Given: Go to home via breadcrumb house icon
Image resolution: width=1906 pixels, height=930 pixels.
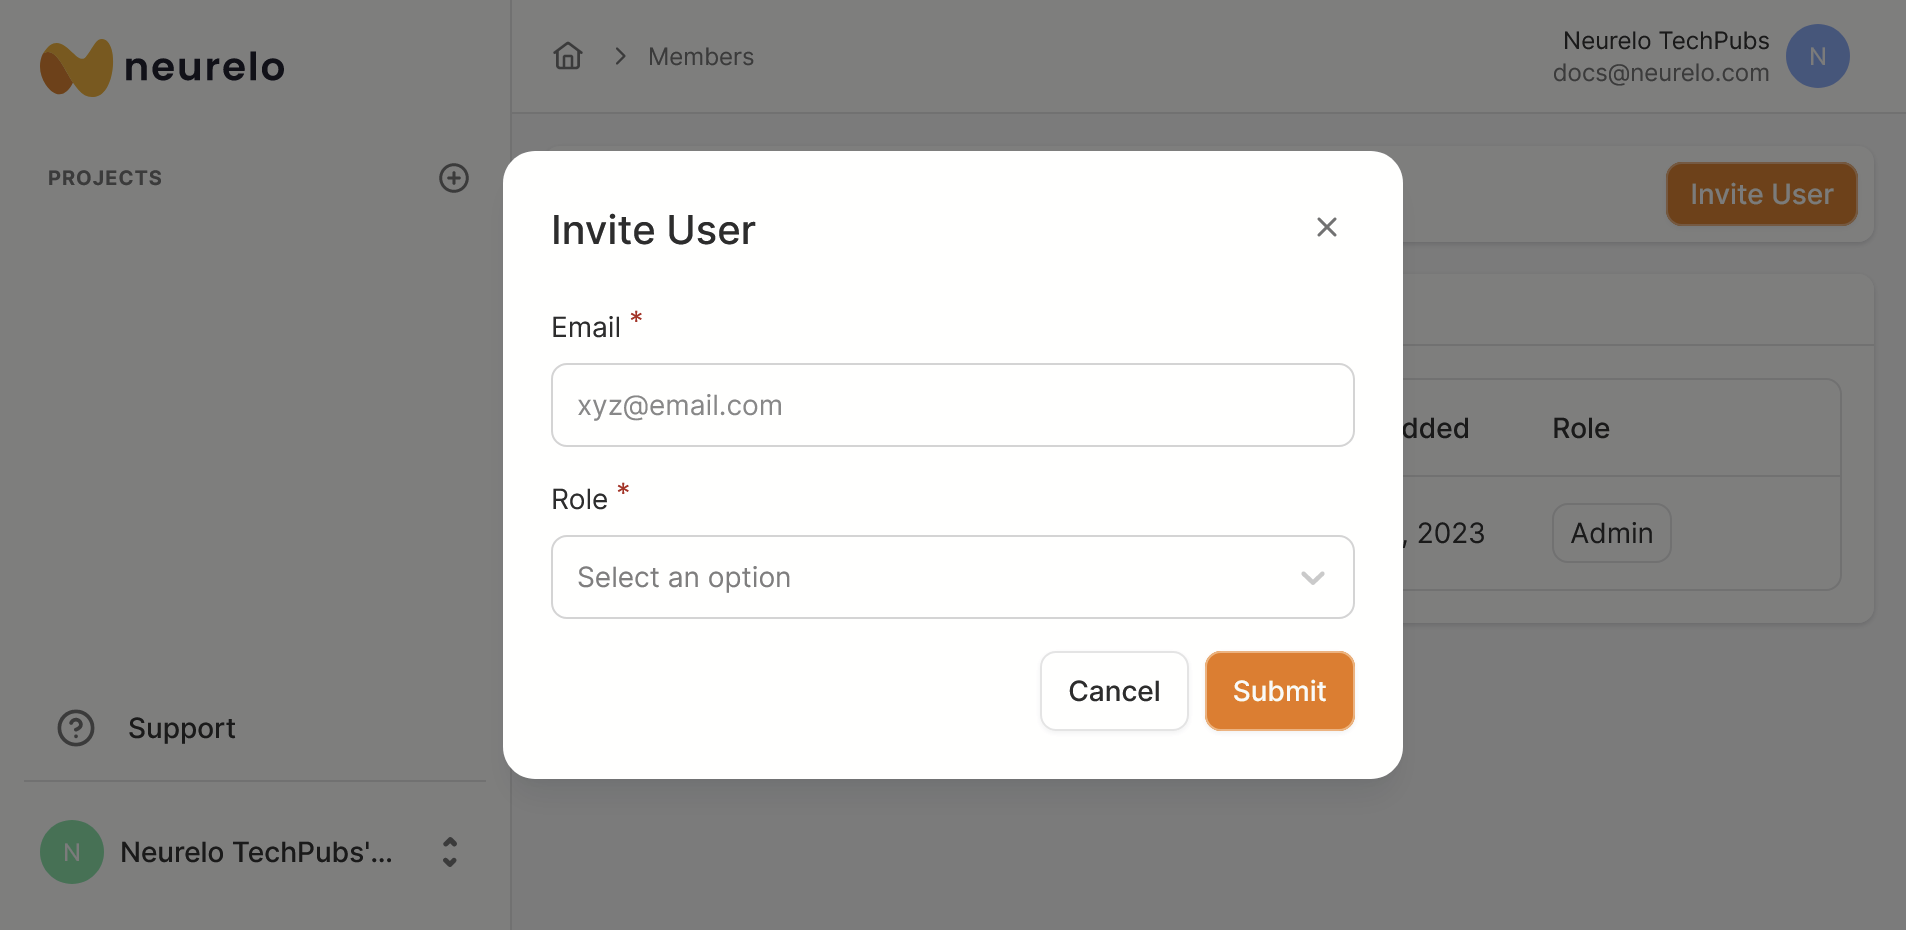Looking at the screenshot, I should click(568, 56).
